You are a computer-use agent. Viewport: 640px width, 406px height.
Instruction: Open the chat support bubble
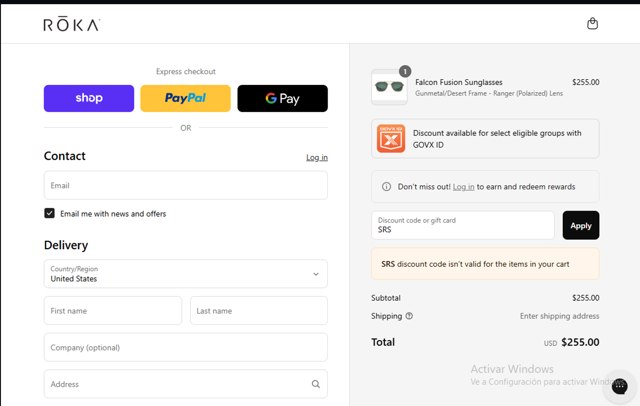click(620, 386)
